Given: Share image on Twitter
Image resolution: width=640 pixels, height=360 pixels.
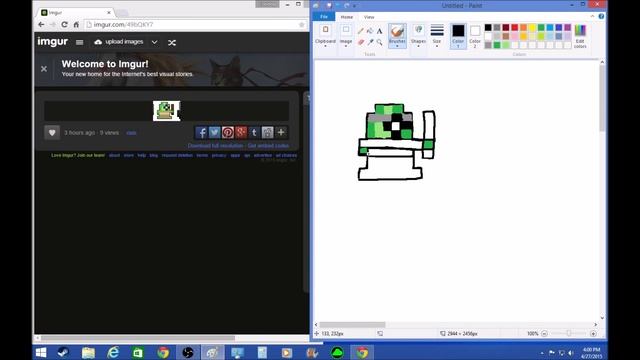Looking at the screenshot, I should [x=214, y=132].
